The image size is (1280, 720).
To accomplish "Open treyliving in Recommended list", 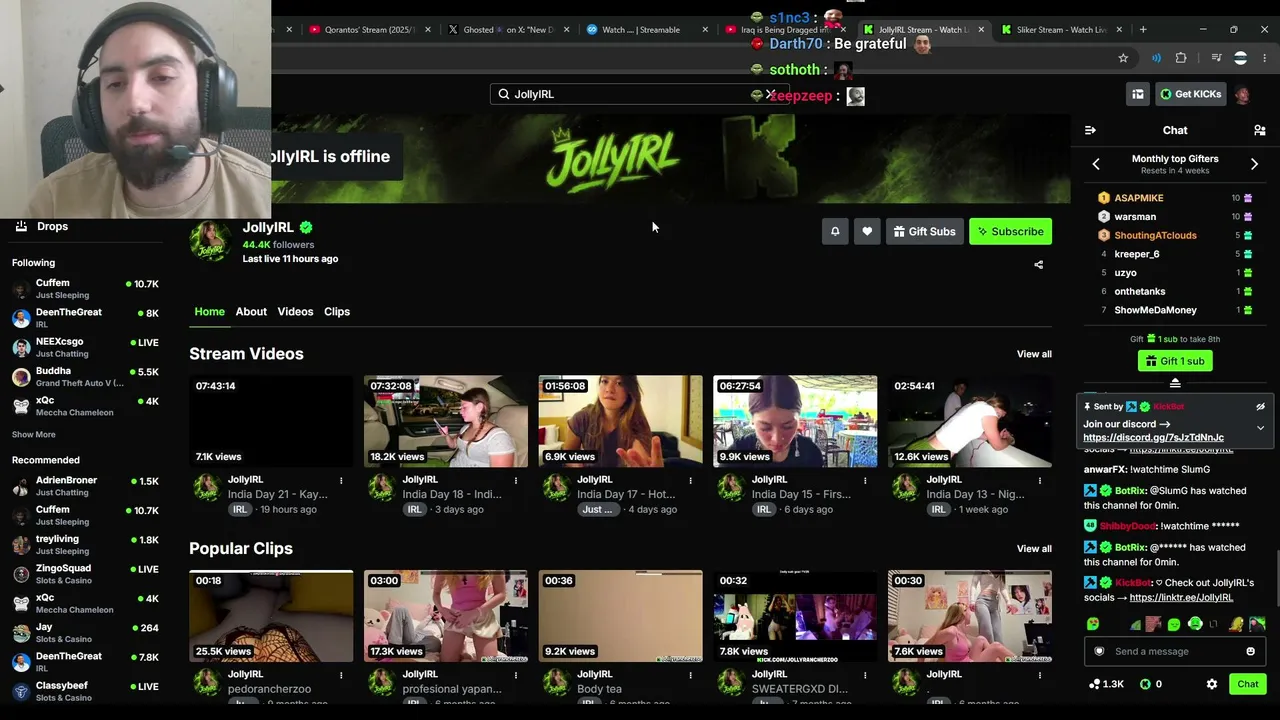I will coord(85,545).
